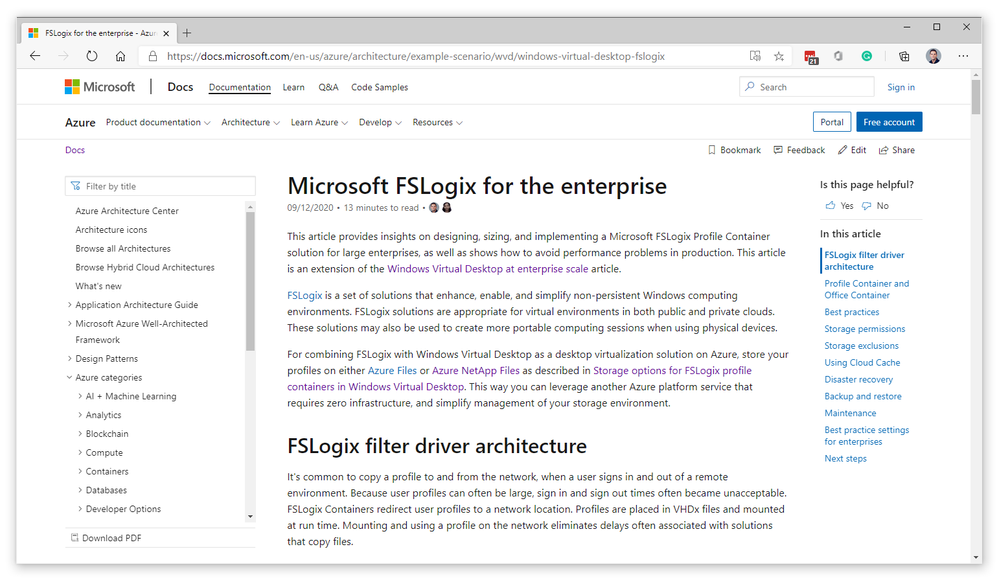Close the FSLogix for the enterprise tab
Image resolution: width=999 pixels, height=579 pixels.
point(166,33)
